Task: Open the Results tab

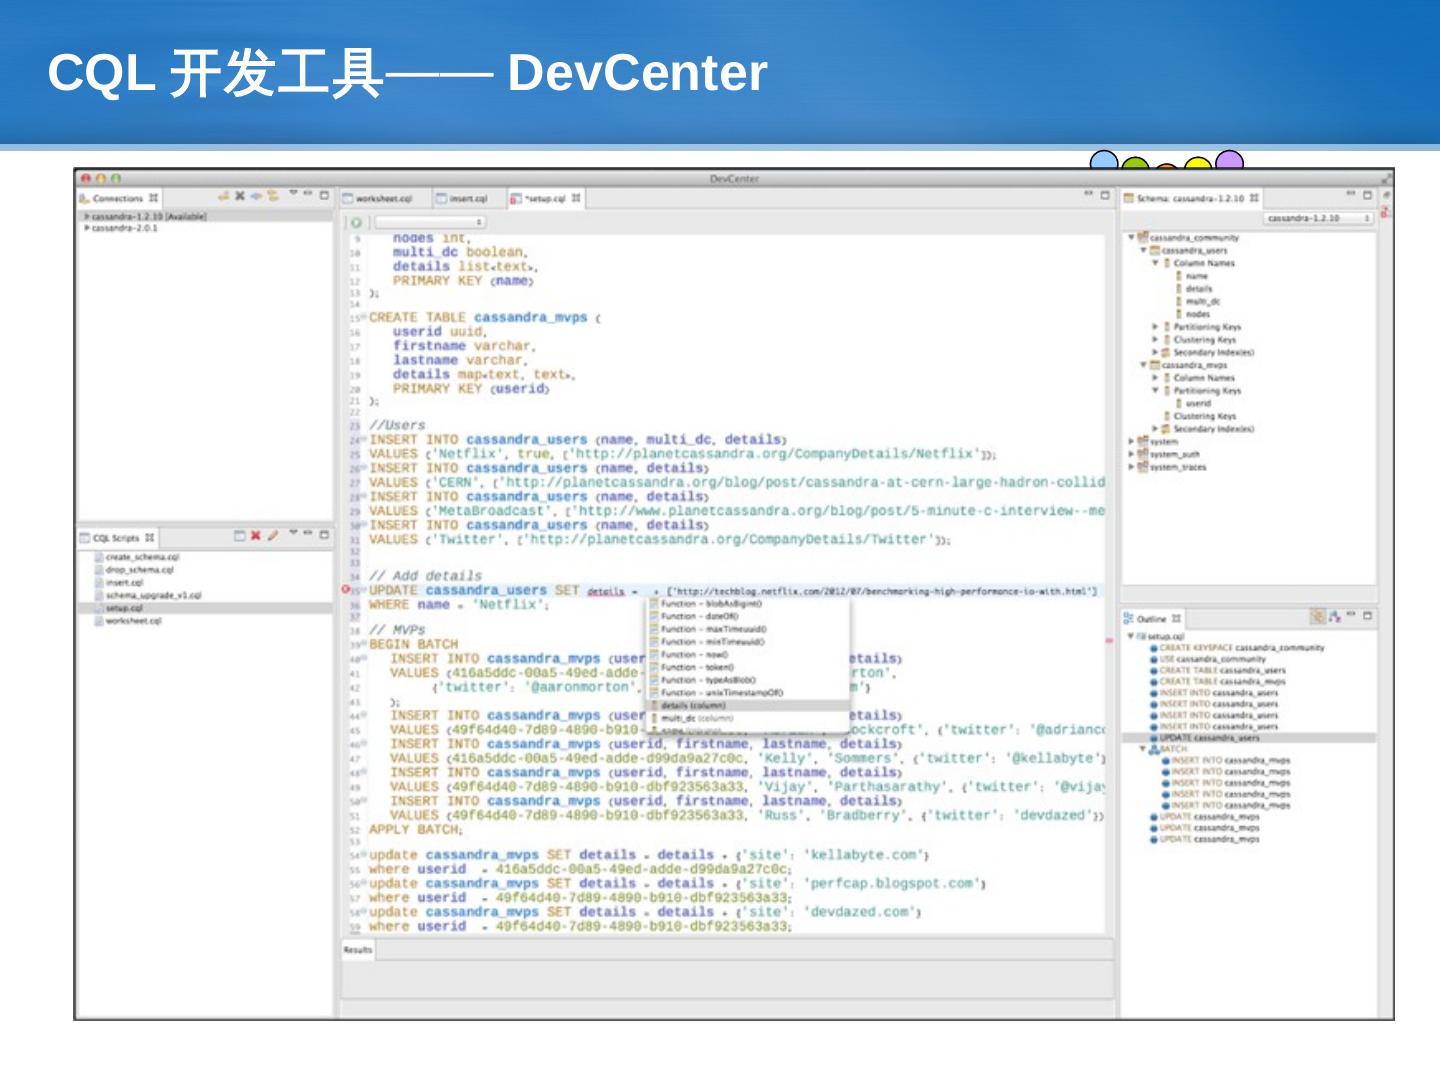Action: (357, 950)
